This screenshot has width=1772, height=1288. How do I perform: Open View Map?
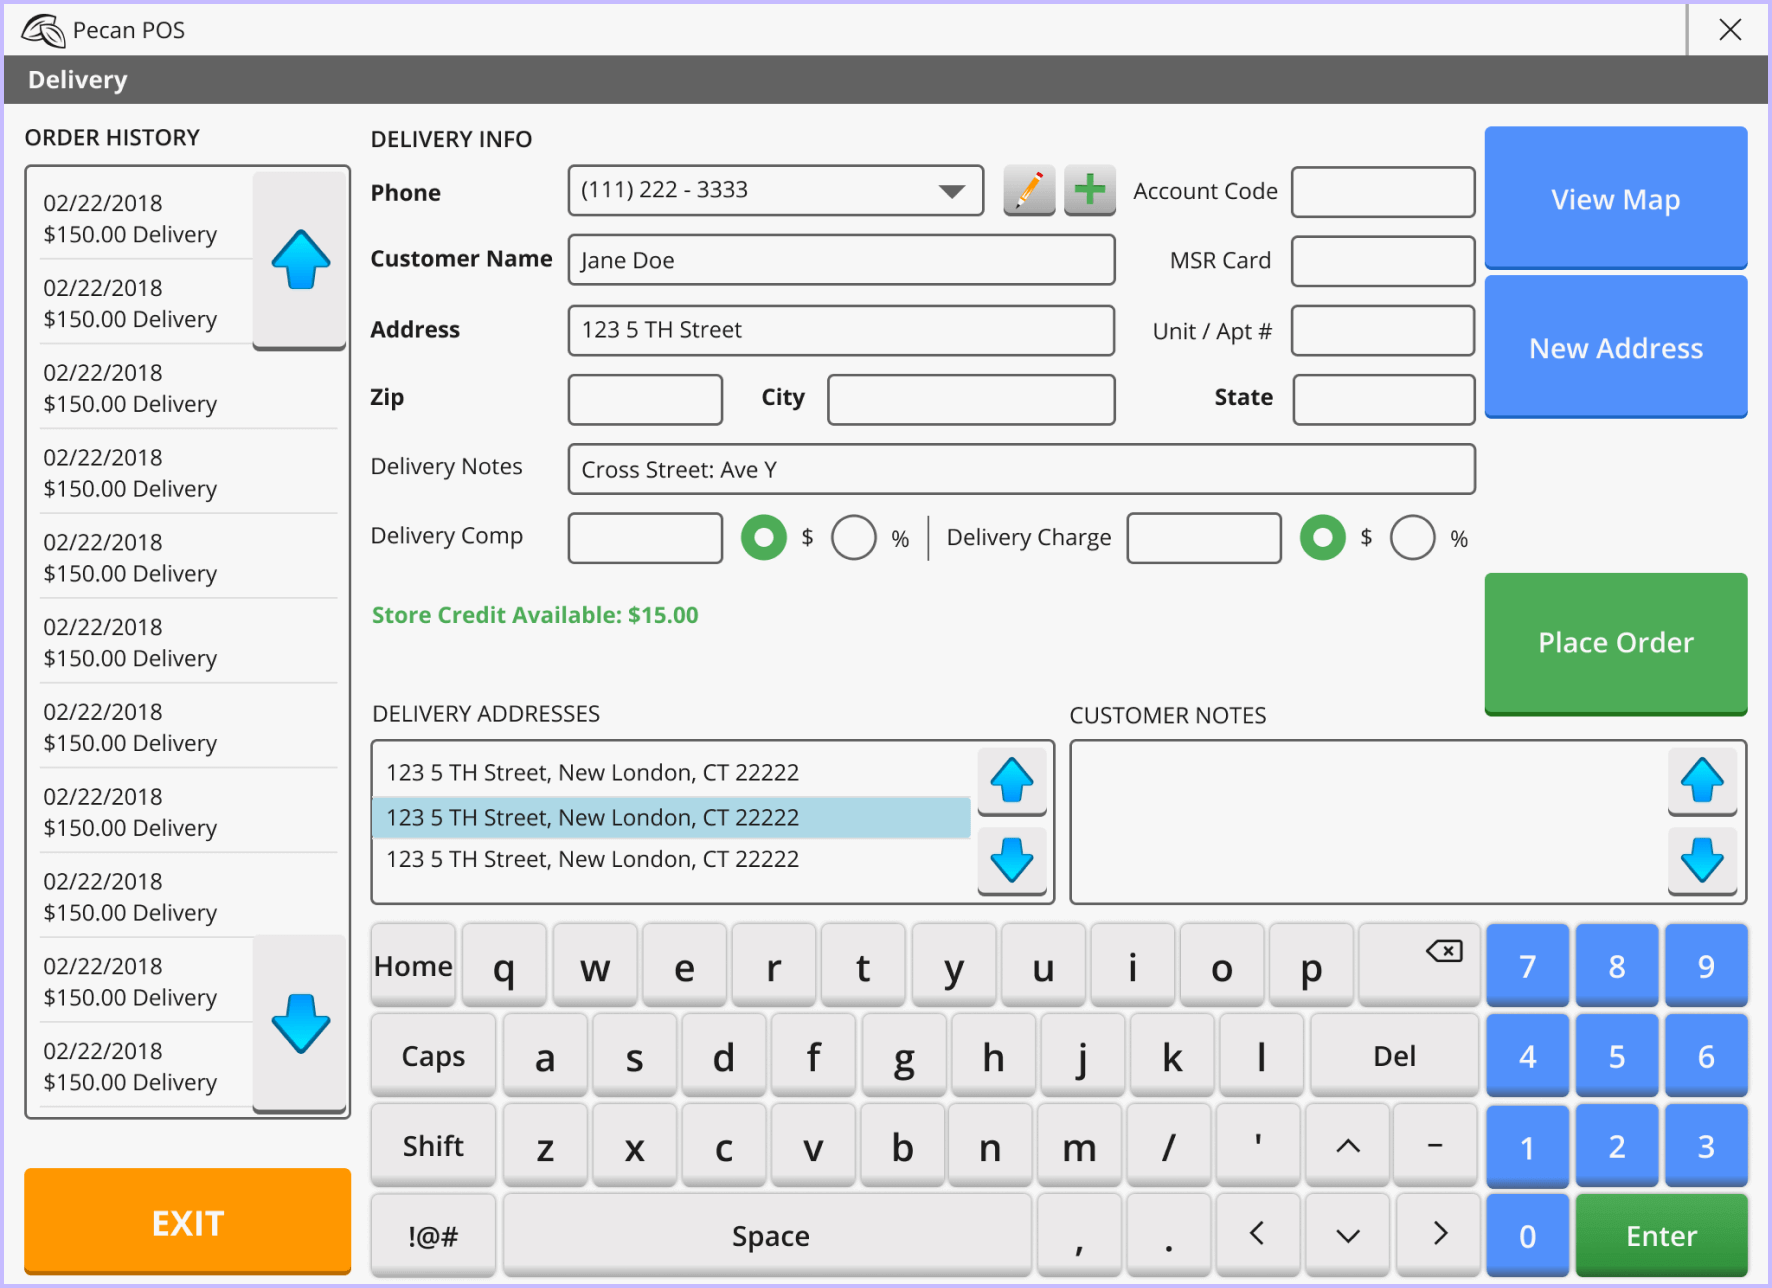[1615, 198]
